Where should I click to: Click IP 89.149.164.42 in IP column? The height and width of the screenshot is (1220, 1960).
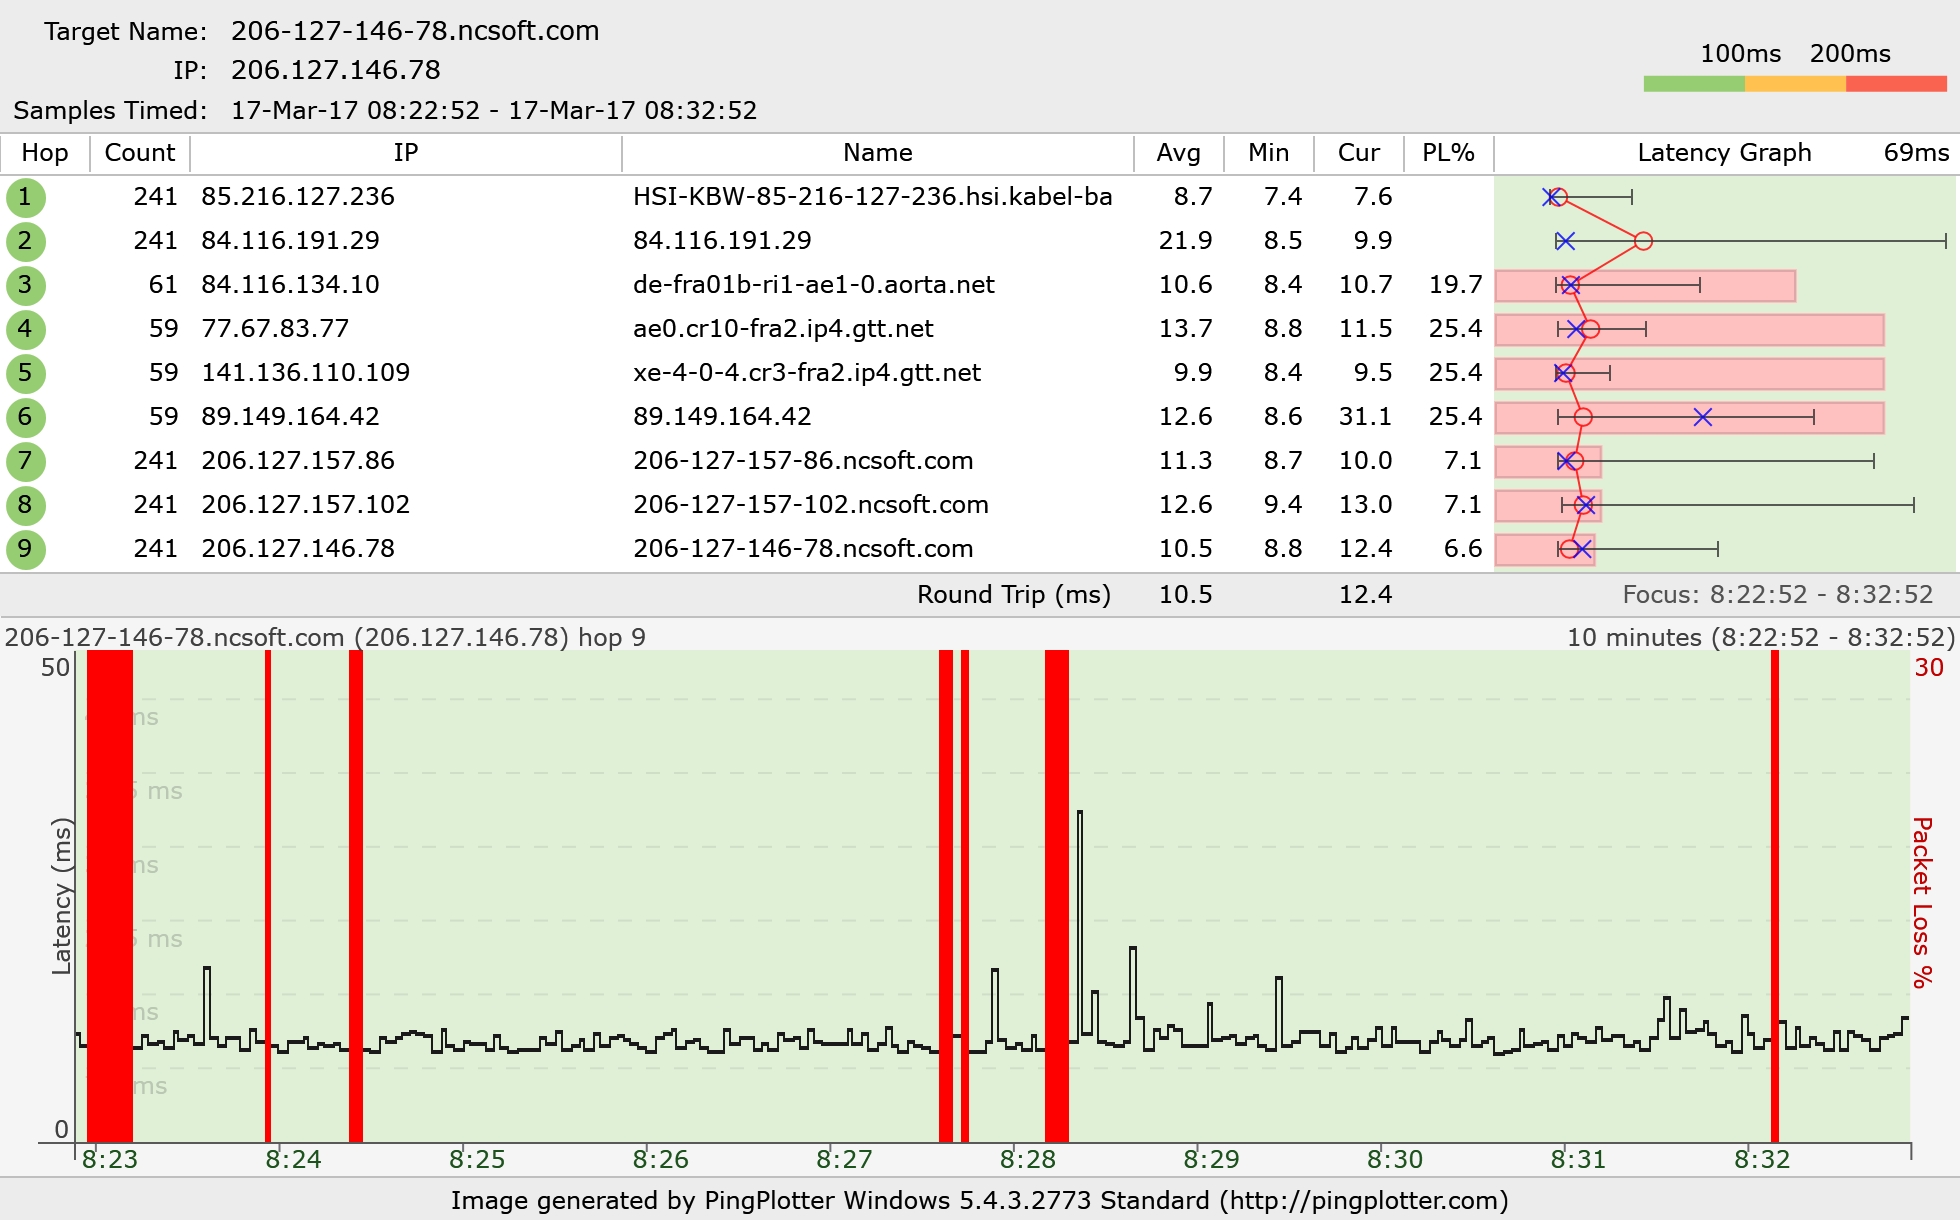(x=290, y=417)
